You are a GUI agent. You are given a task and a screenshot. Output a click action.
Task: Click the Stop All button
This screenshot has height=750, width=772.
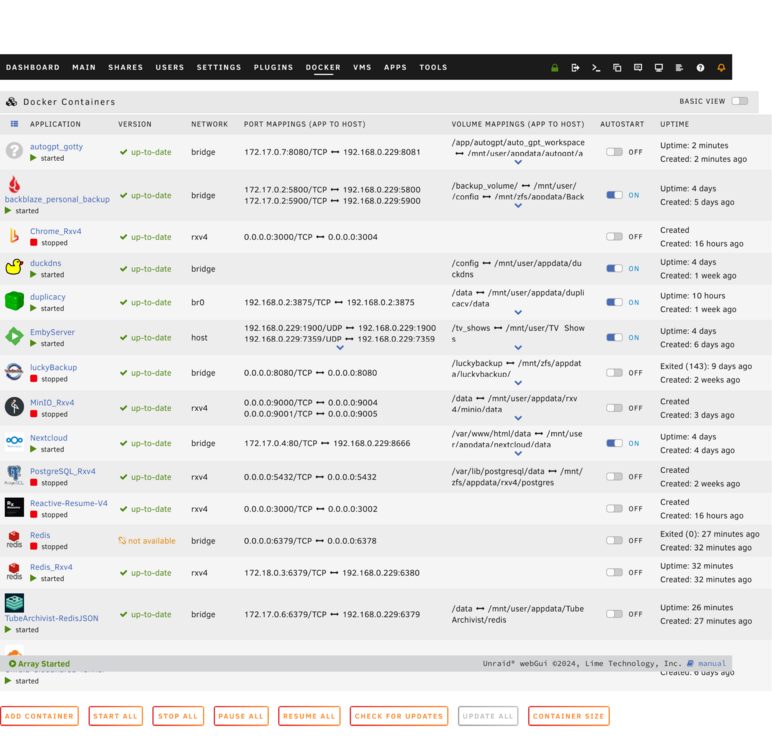point(178,716)
